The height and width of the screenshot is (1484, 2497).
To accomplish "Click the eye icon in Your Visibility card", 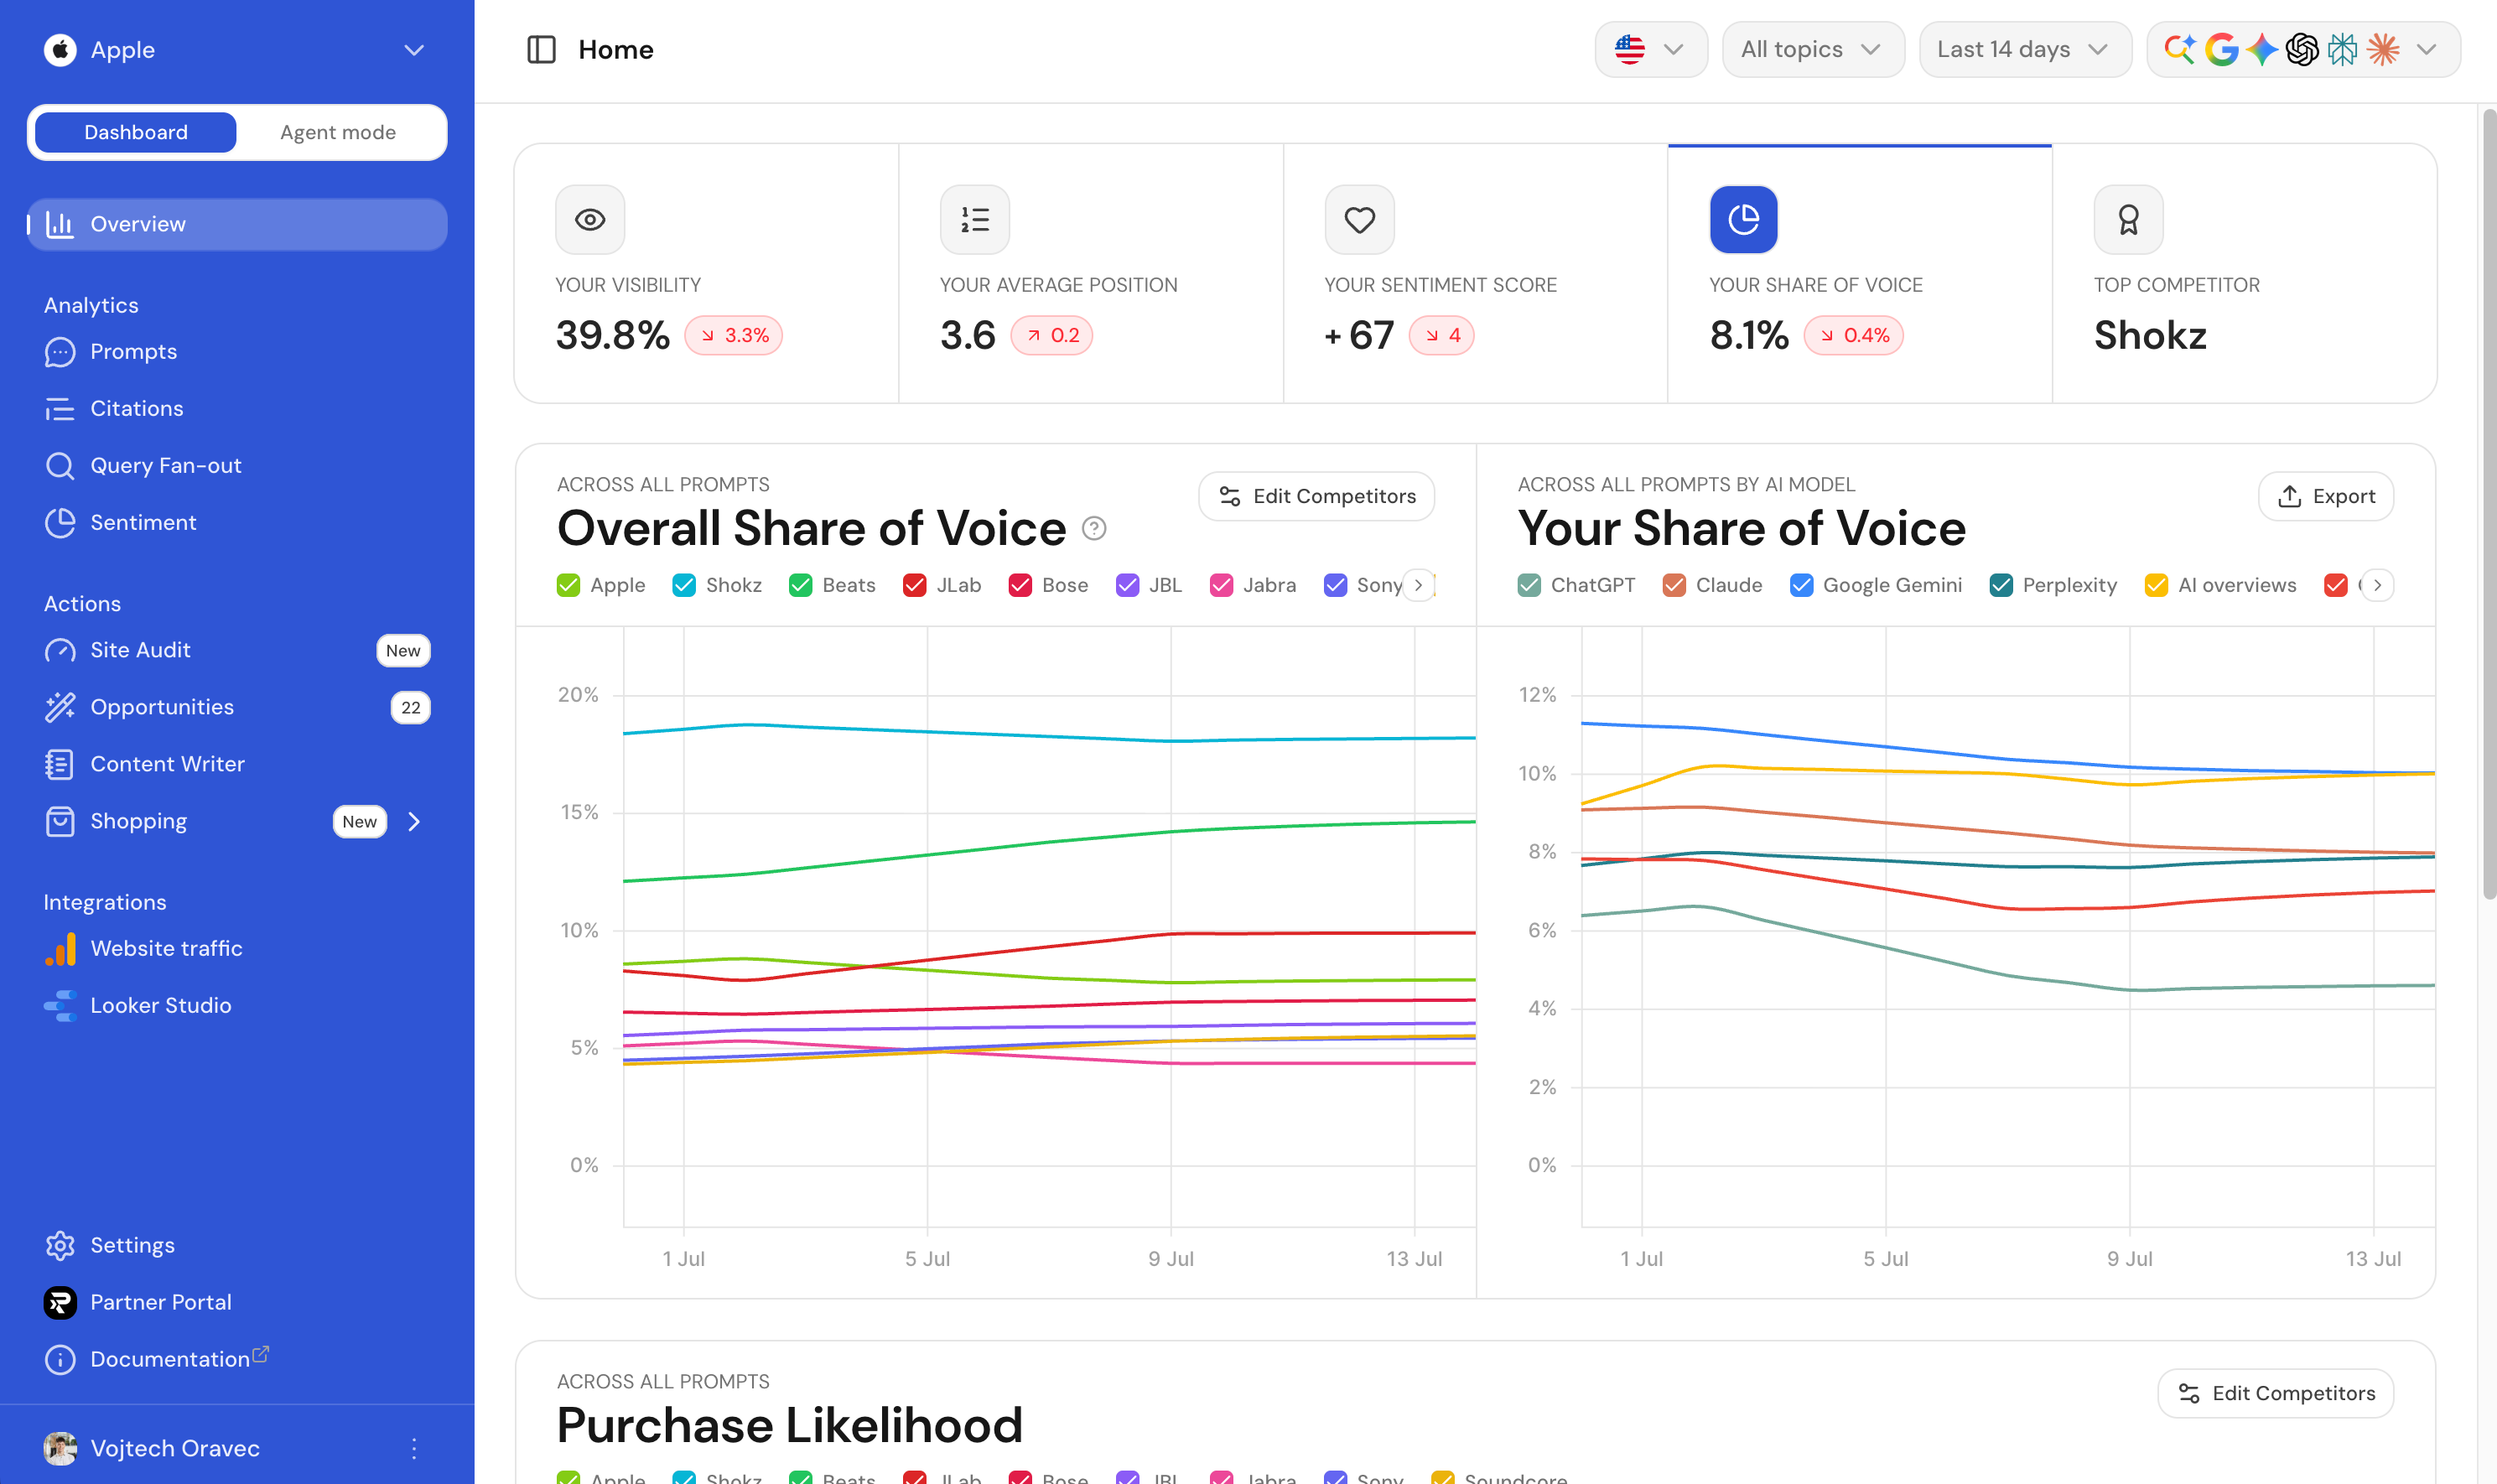I will (590, 219).
